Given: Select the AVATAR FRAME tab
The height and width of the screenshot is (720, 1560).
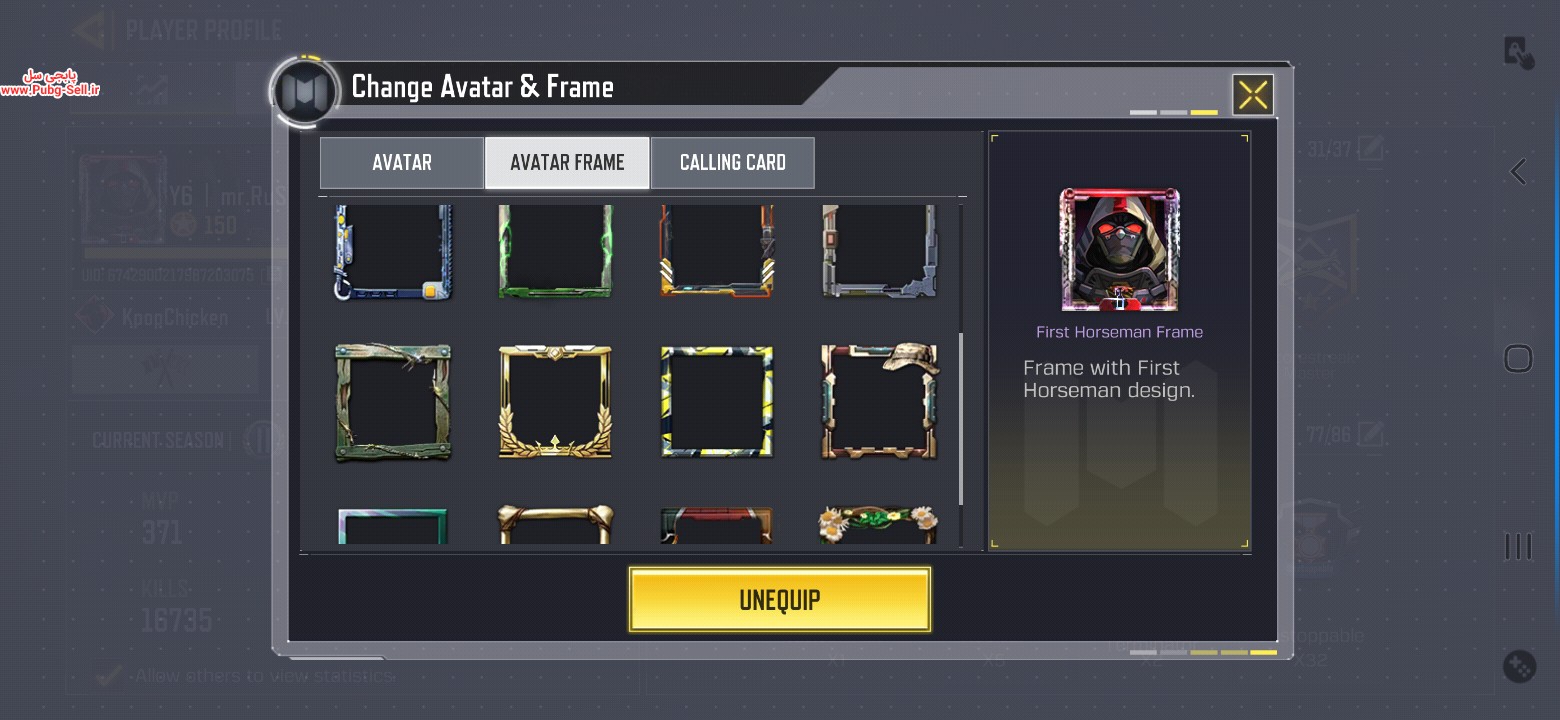Looking at the screenshot, I should point(567,163).
